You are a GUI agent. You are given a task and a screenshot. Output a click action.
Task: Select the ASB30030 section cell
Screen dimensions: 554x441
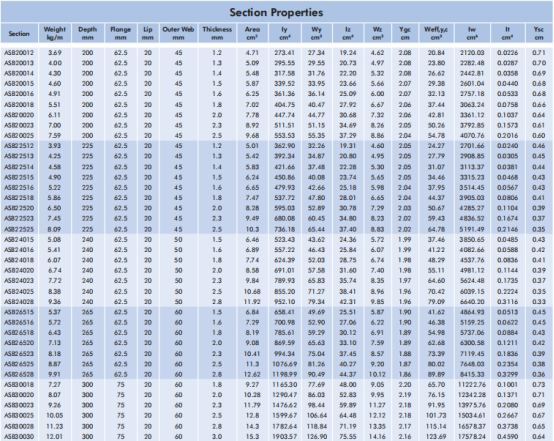[19, 437]
